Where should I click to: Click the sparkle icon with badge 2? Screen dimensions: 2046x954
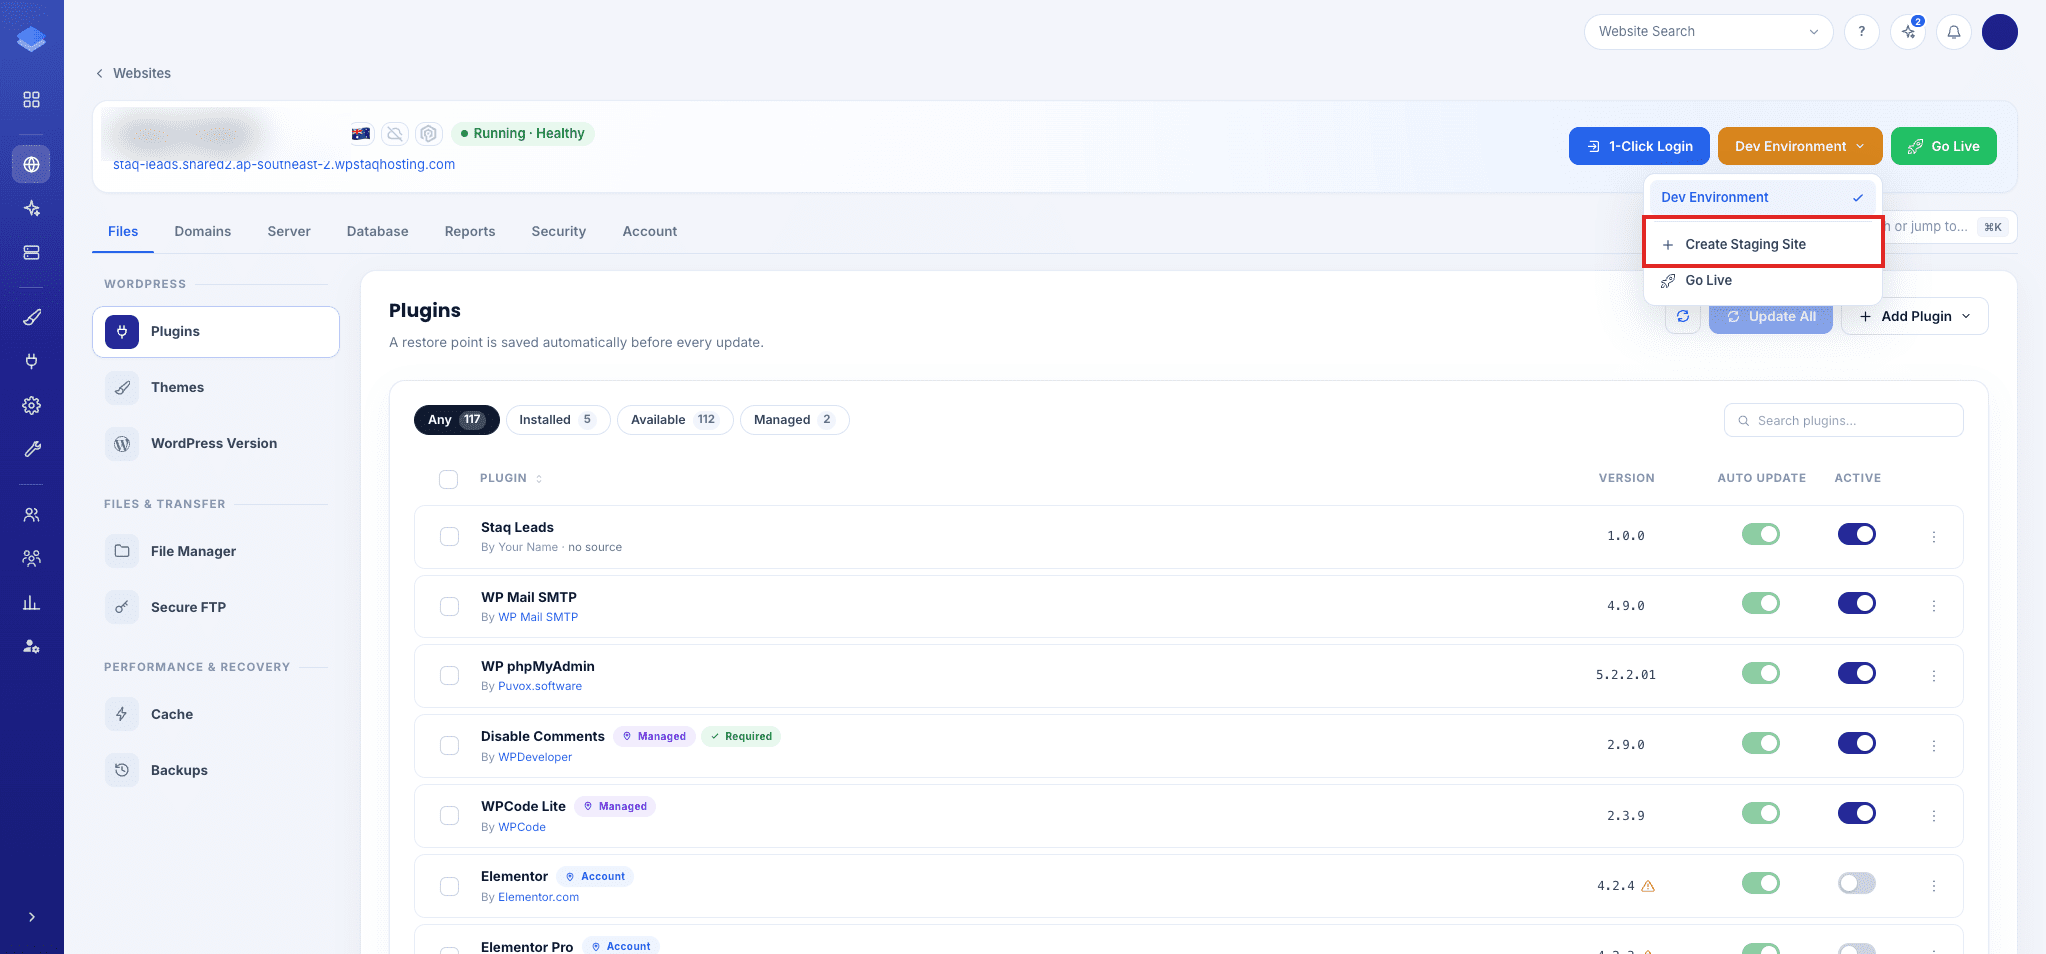coord(1908,32)
